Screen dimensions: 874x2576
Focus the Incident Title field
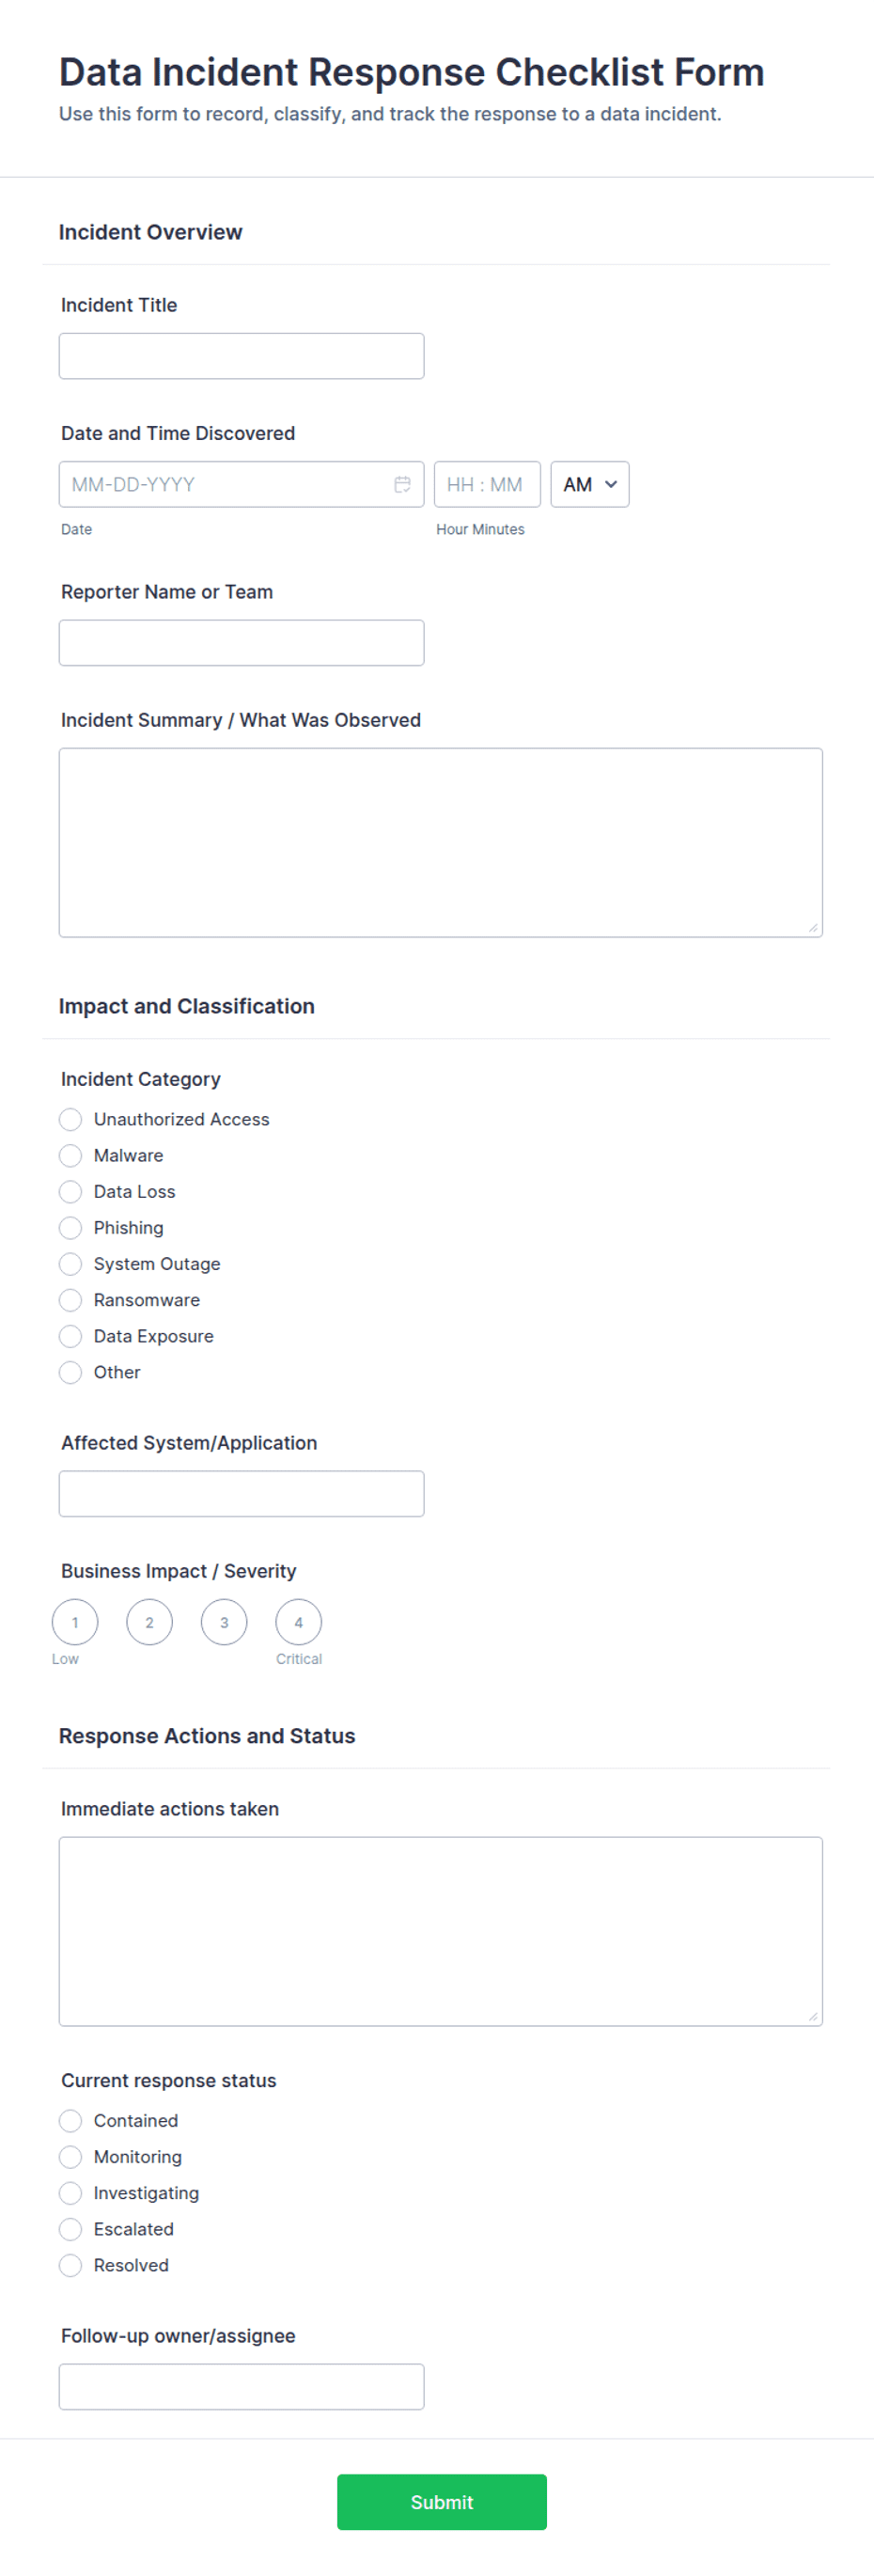[242, 356]
